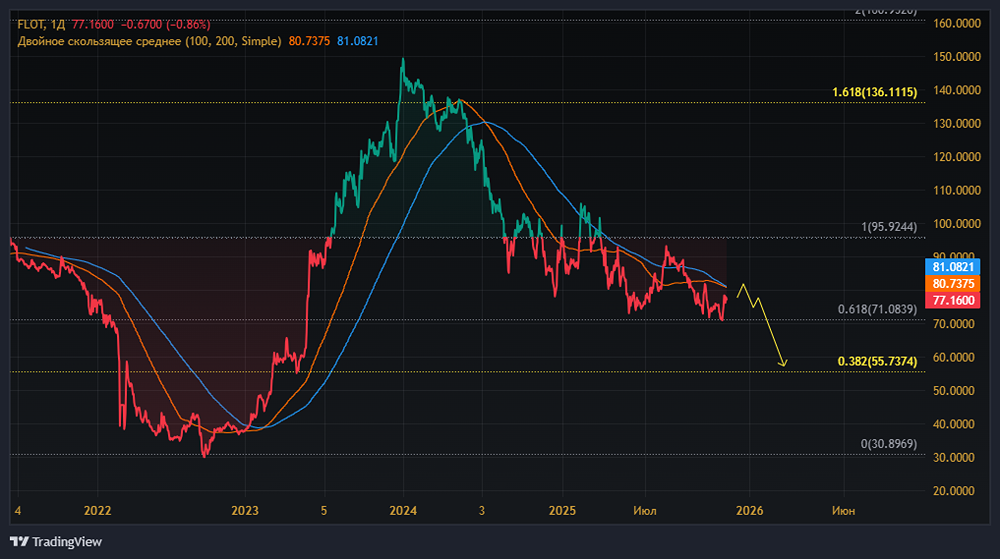Click the 140.0000 price scale label

click(957, 91)
